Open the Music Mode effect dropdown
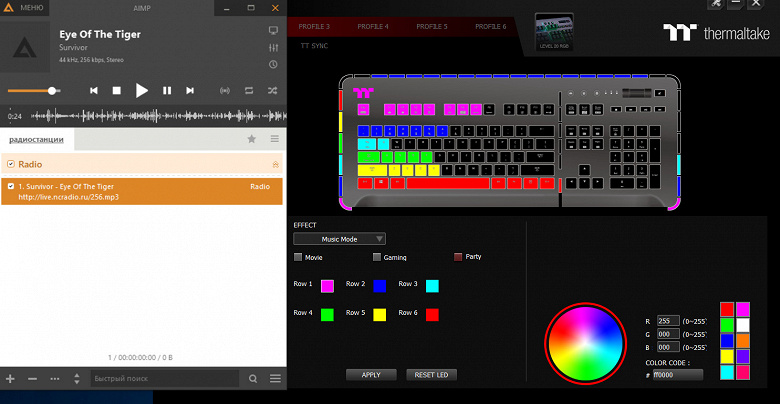The image size is (780, 404). (x=339, y=239)
